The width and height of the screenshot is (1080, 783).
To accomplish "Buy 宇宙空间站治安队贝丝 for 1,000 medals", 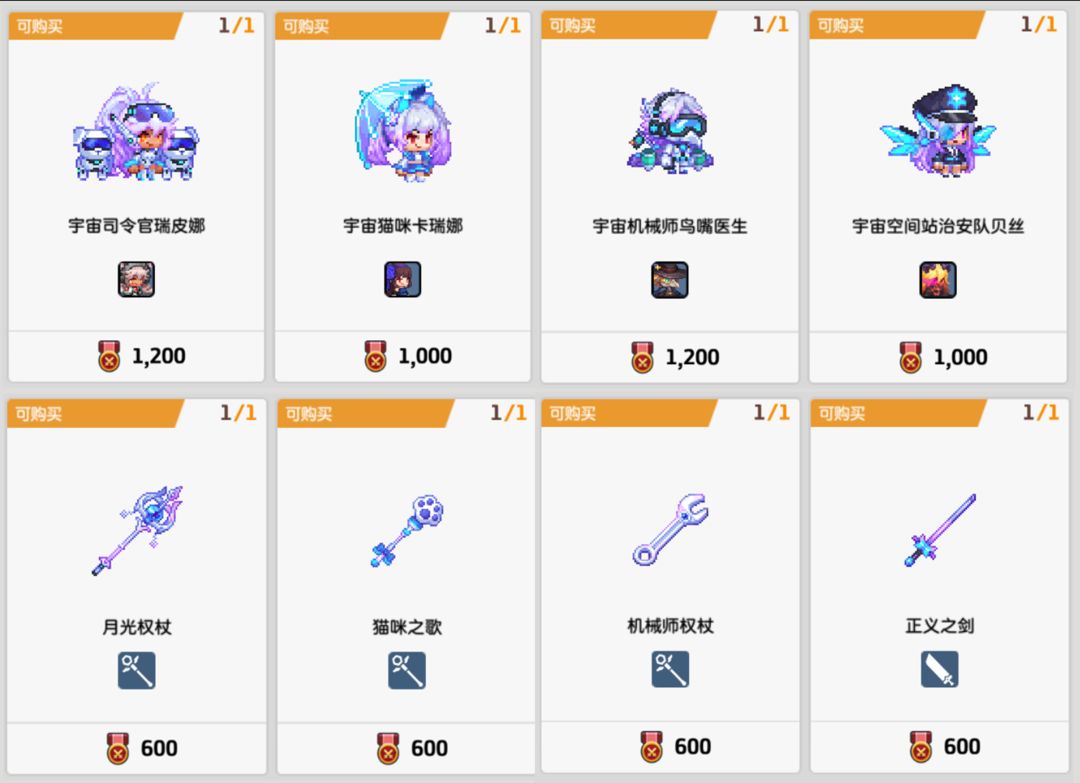I will click(x=938, y=357).
